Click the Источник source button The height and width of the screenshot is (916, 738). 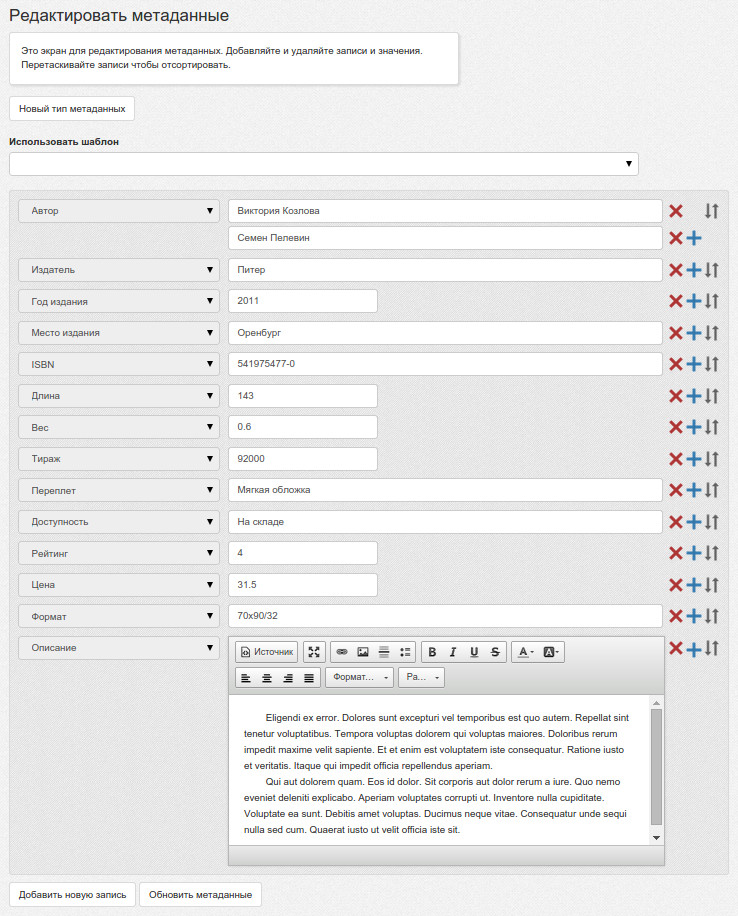click(x=267, y=652)
